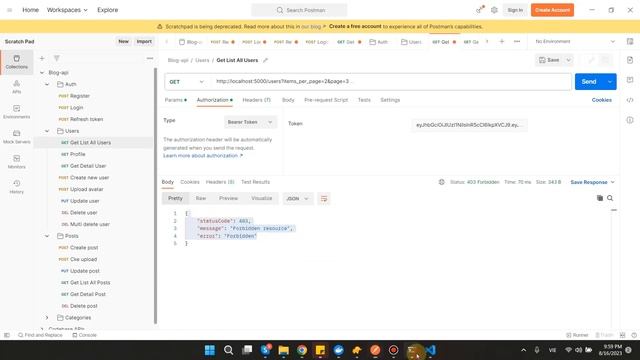Click the pencil icon to rename request
Image resolution: width=640 pixels, height=360 pixels.
(265, 60)
